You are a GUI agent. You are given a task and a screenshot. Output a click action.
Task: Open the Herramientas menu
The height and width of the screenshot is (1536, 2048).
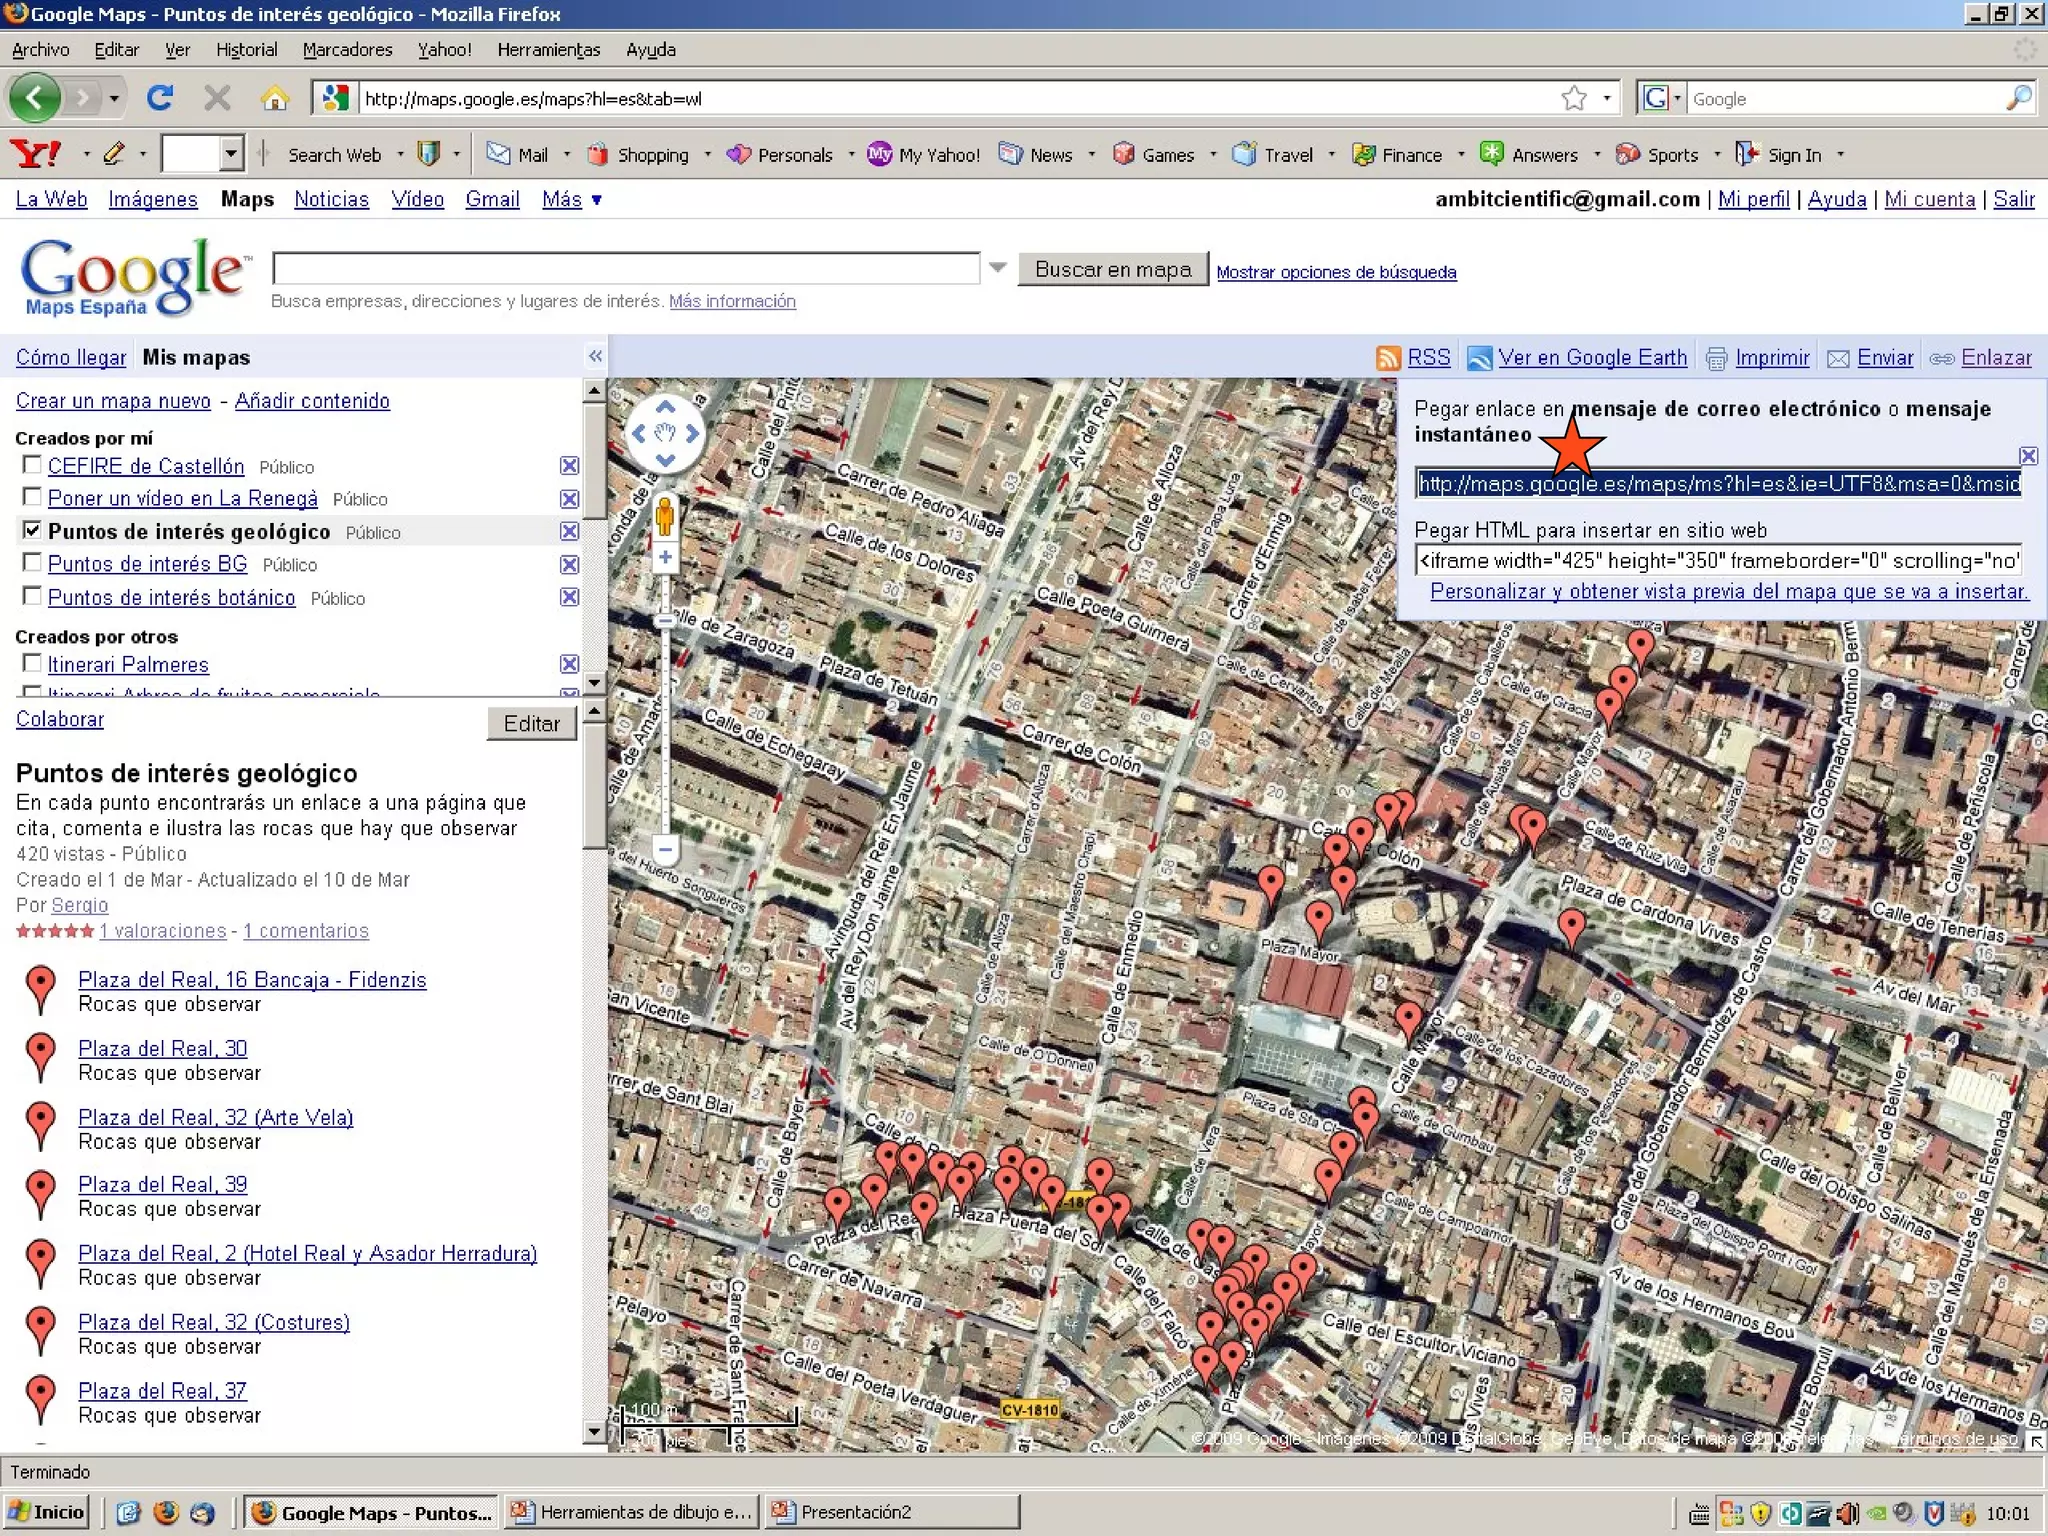549,50
